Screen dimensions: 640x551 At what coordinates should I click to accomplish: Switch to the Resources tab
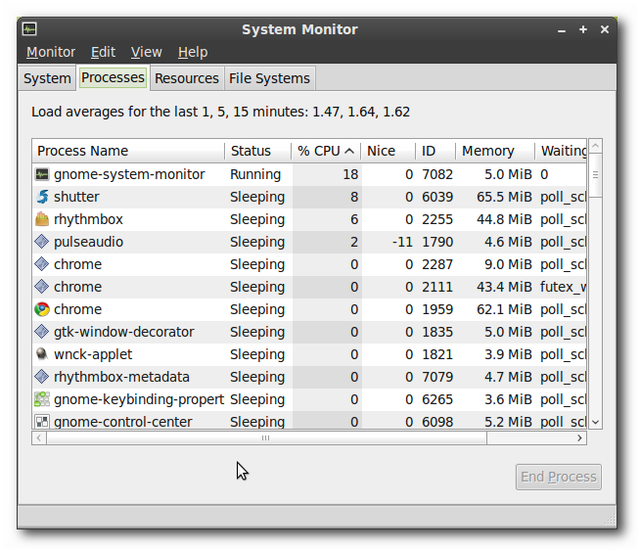pyautogui.click(x=187, y=78)
